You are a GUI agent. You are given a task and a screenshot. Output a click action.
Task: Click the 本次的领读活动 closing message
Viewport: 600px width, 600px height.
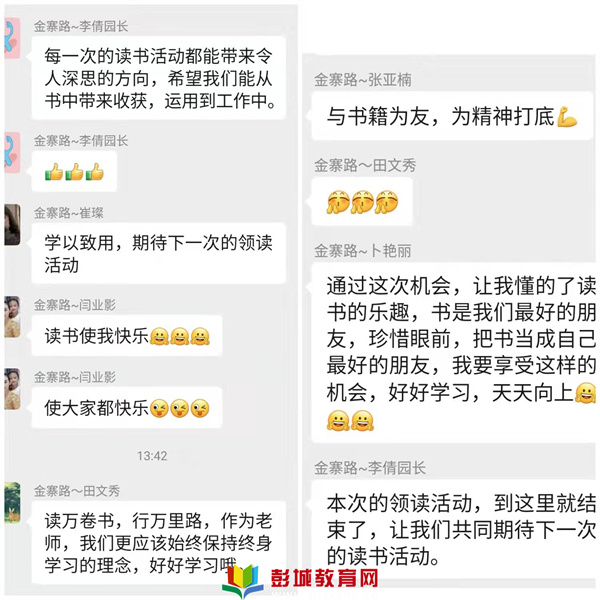(454, 530)
